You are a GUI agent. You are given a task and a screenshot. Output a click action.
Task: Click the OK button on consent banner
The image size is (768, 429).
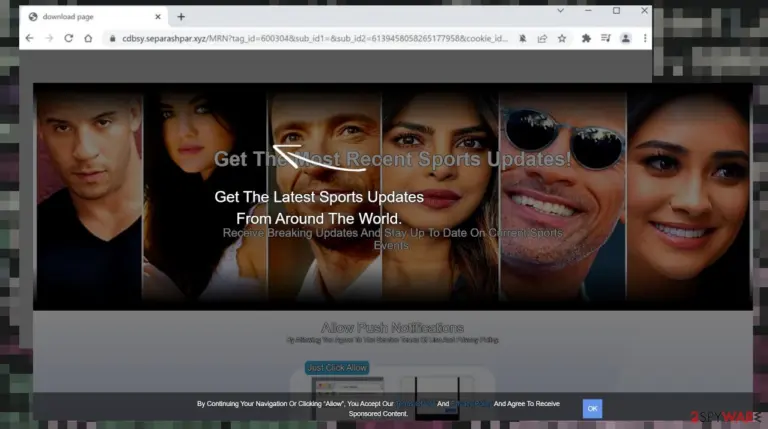point(592,408)
